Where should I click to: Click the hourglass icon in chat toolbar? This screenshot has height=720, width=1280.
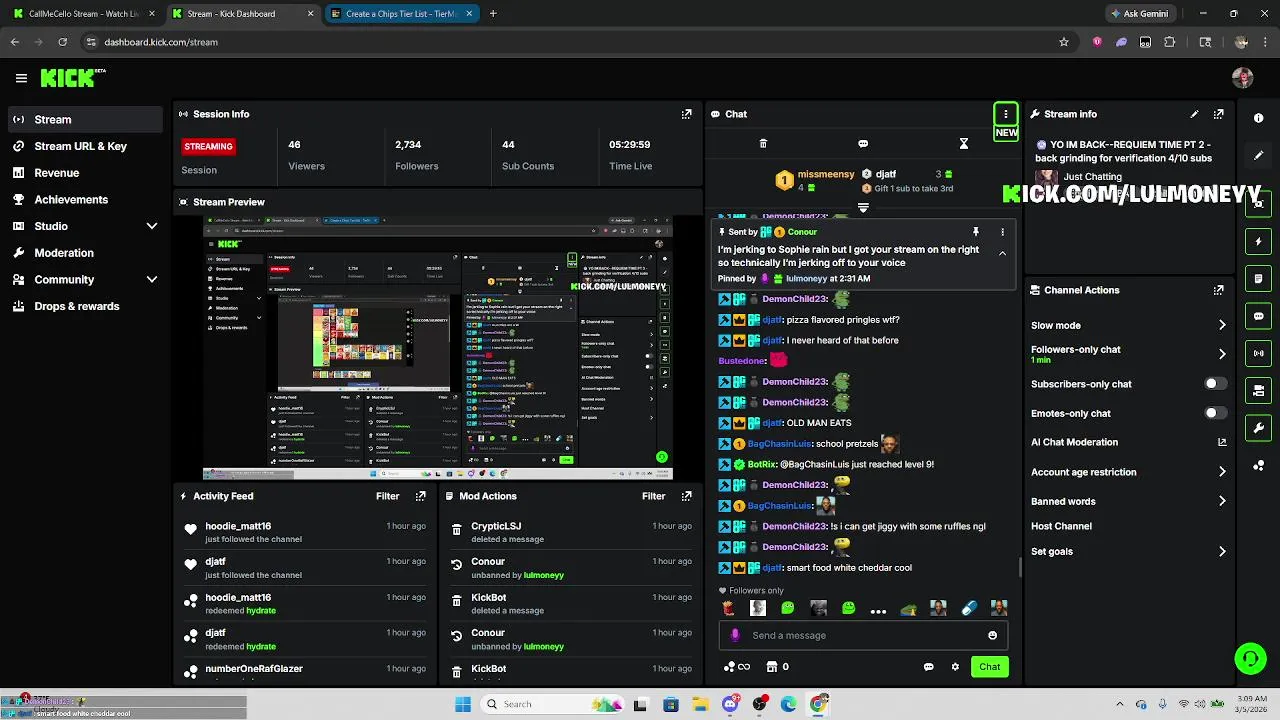[x=964, y=144]
